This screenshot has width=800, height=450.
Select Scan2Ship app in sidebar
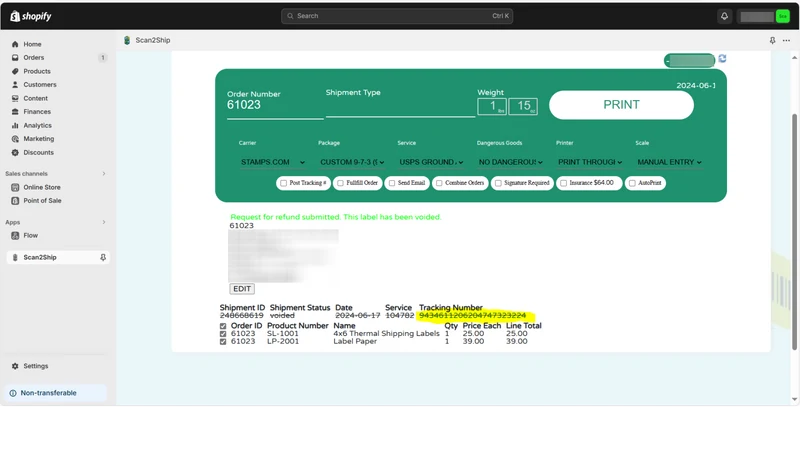click(x=58, y=258)
